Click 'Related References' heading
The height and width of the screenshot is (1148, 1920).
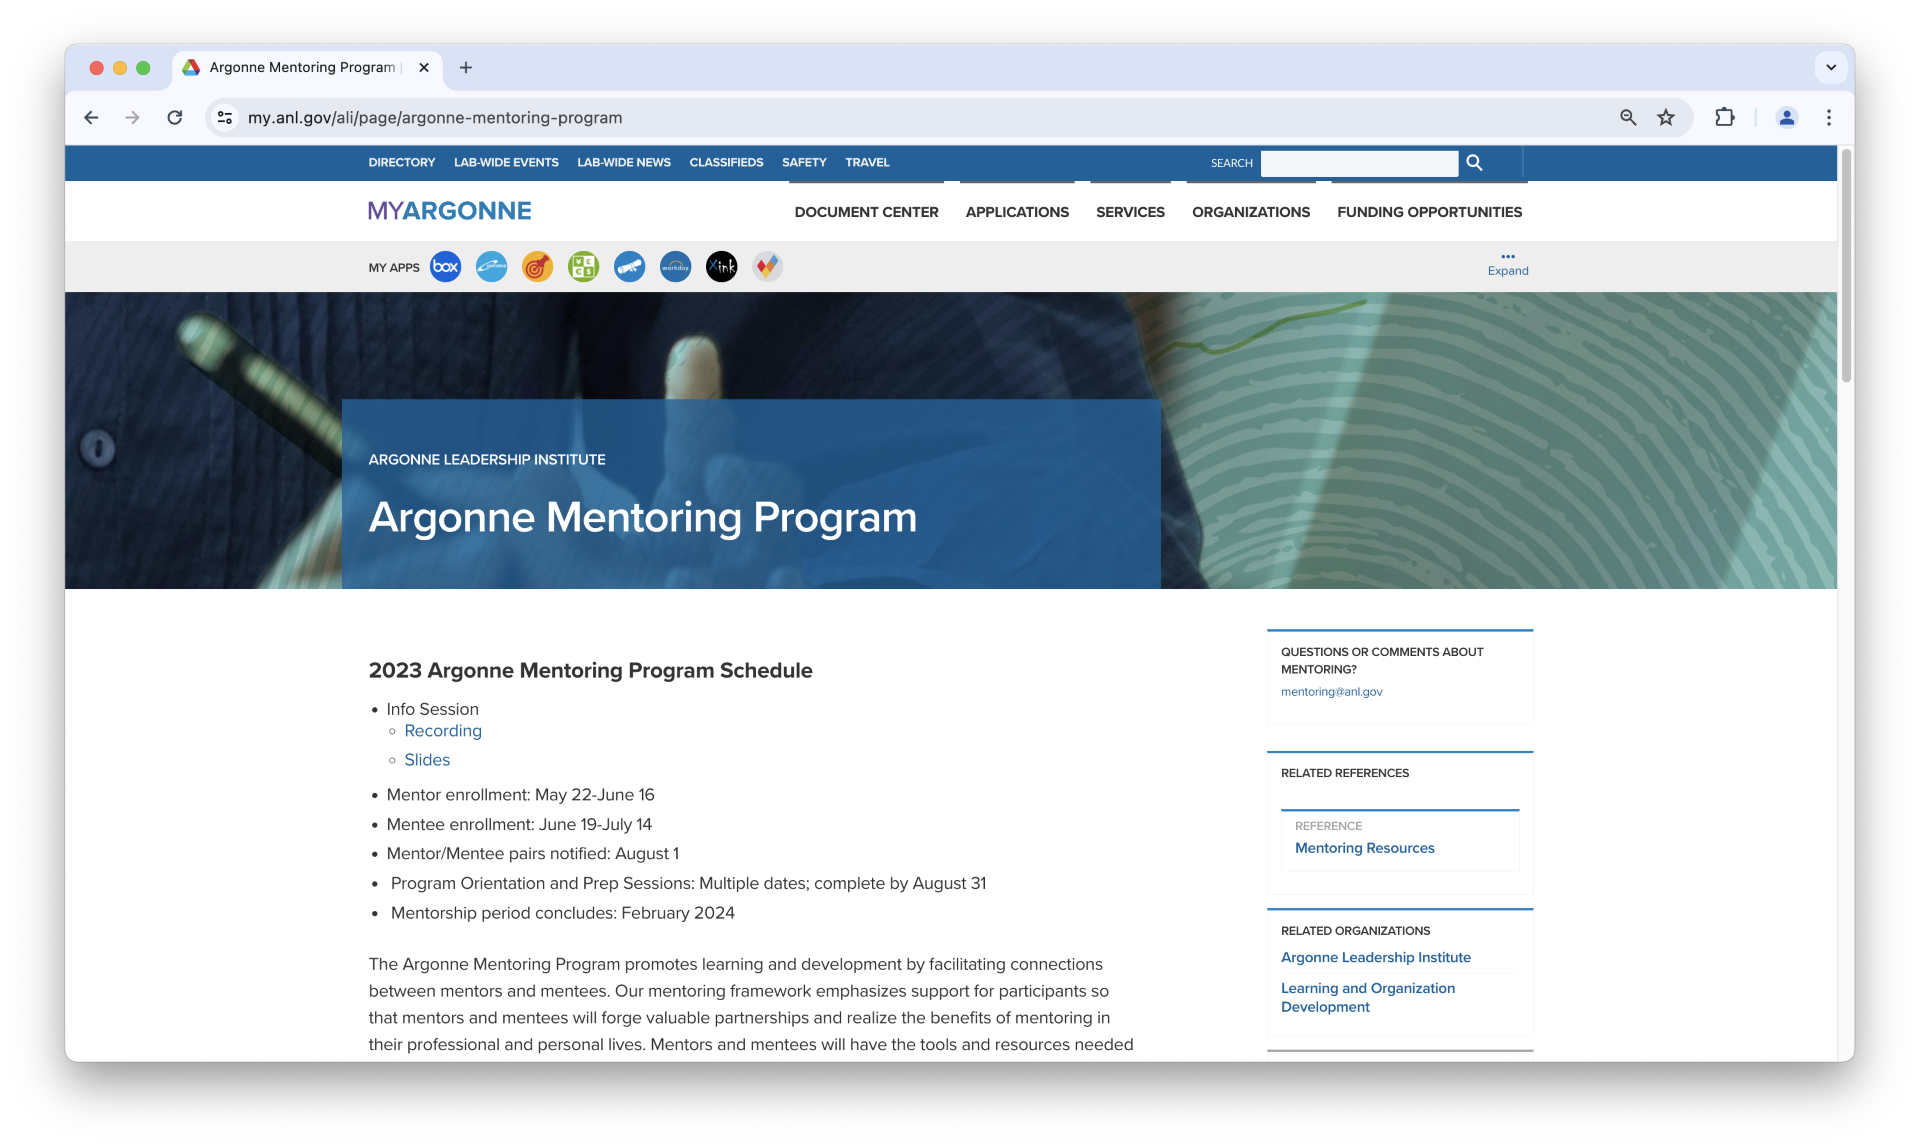(1345, 773)
